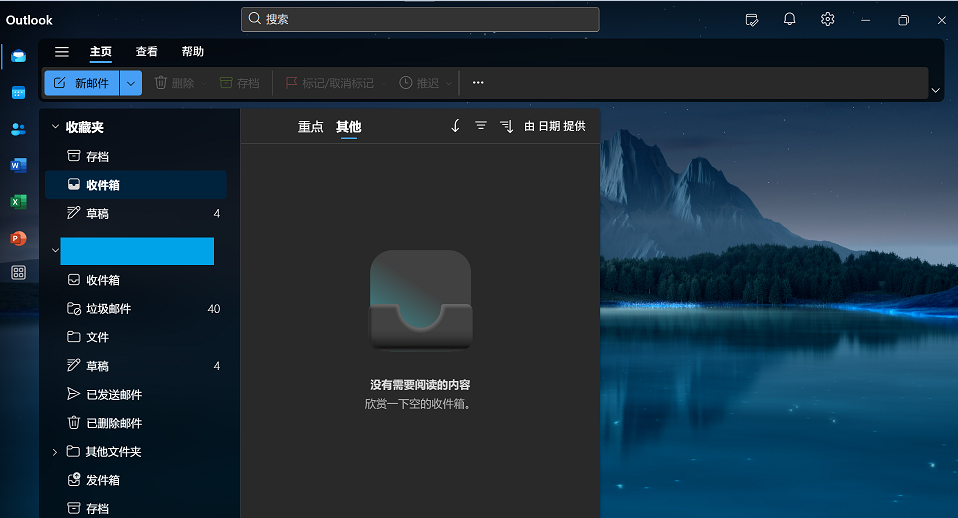Open the Delete dropdown arrow
Screen dimensions: 958x518
coord(204,83)
